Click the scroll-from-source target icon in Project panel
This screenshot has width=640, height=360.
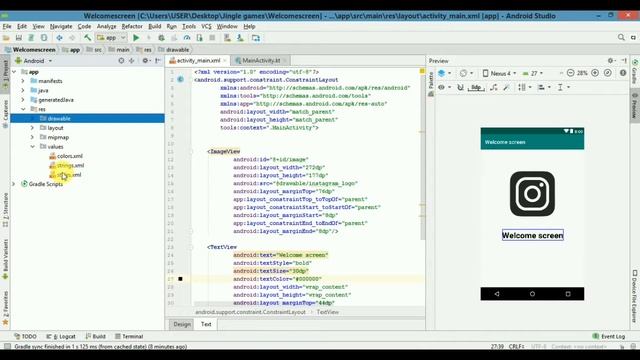121,60
